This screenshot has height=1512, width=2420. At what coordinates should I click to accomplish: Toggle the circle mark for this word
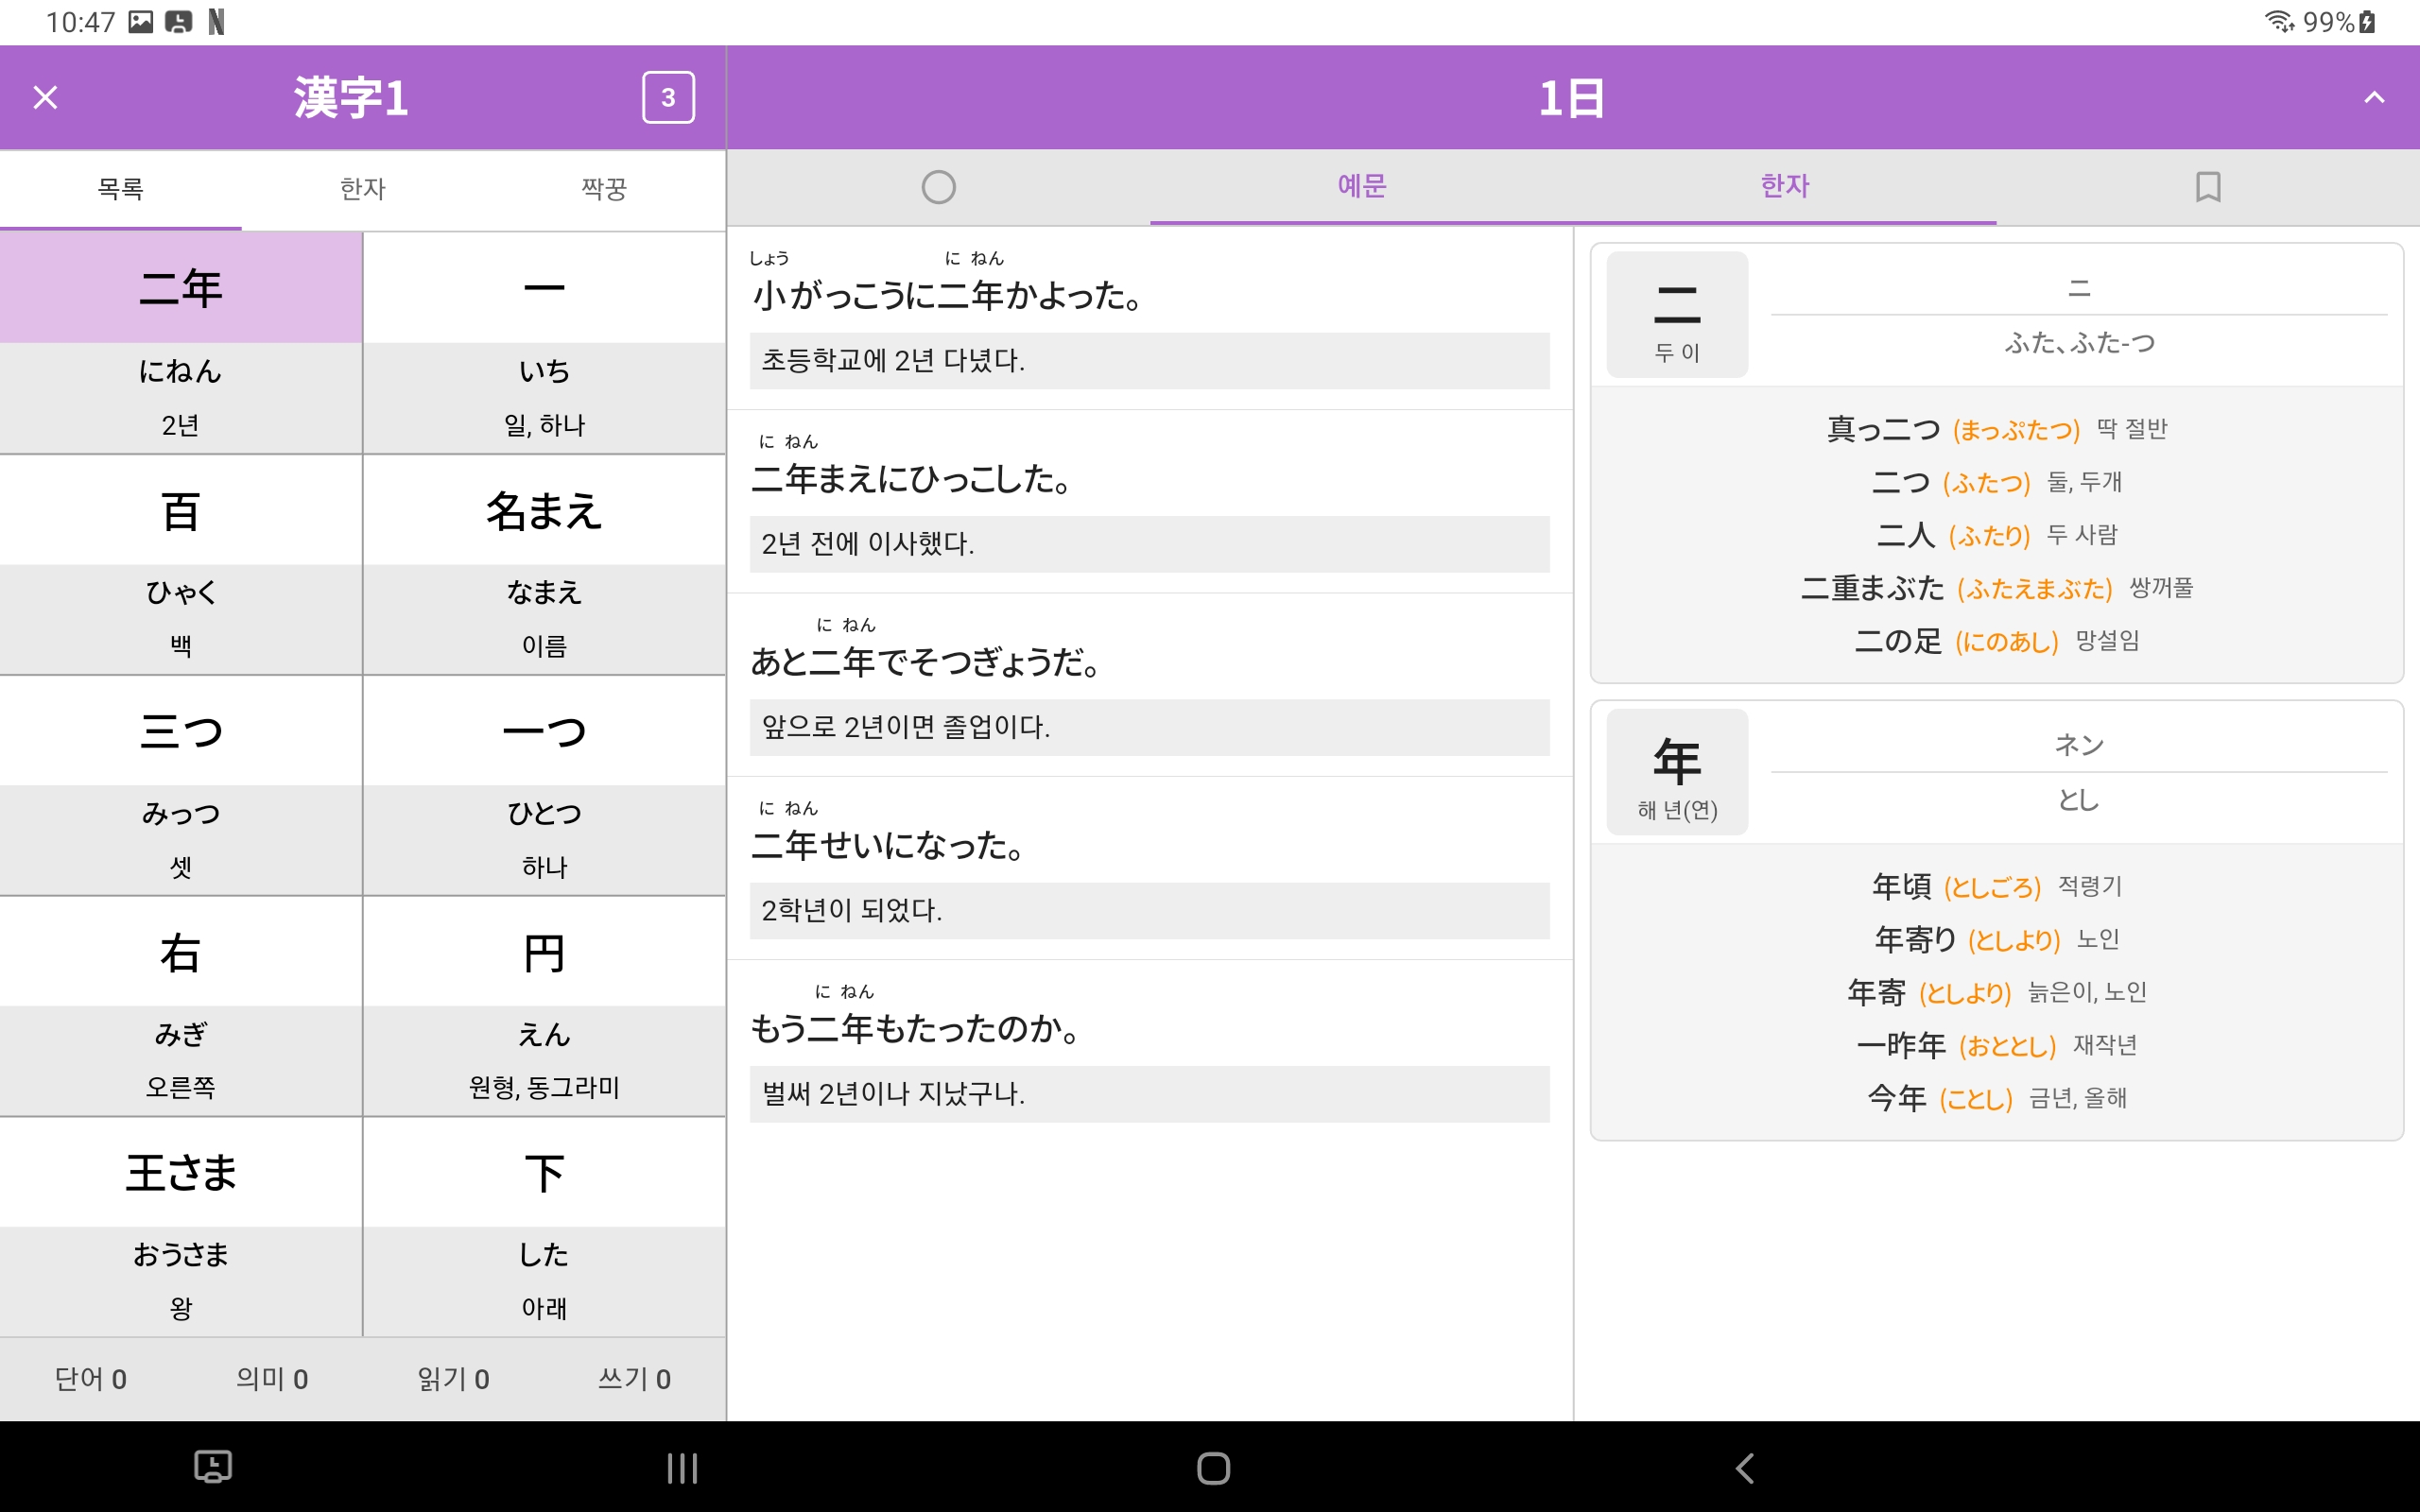coord(938,187)
